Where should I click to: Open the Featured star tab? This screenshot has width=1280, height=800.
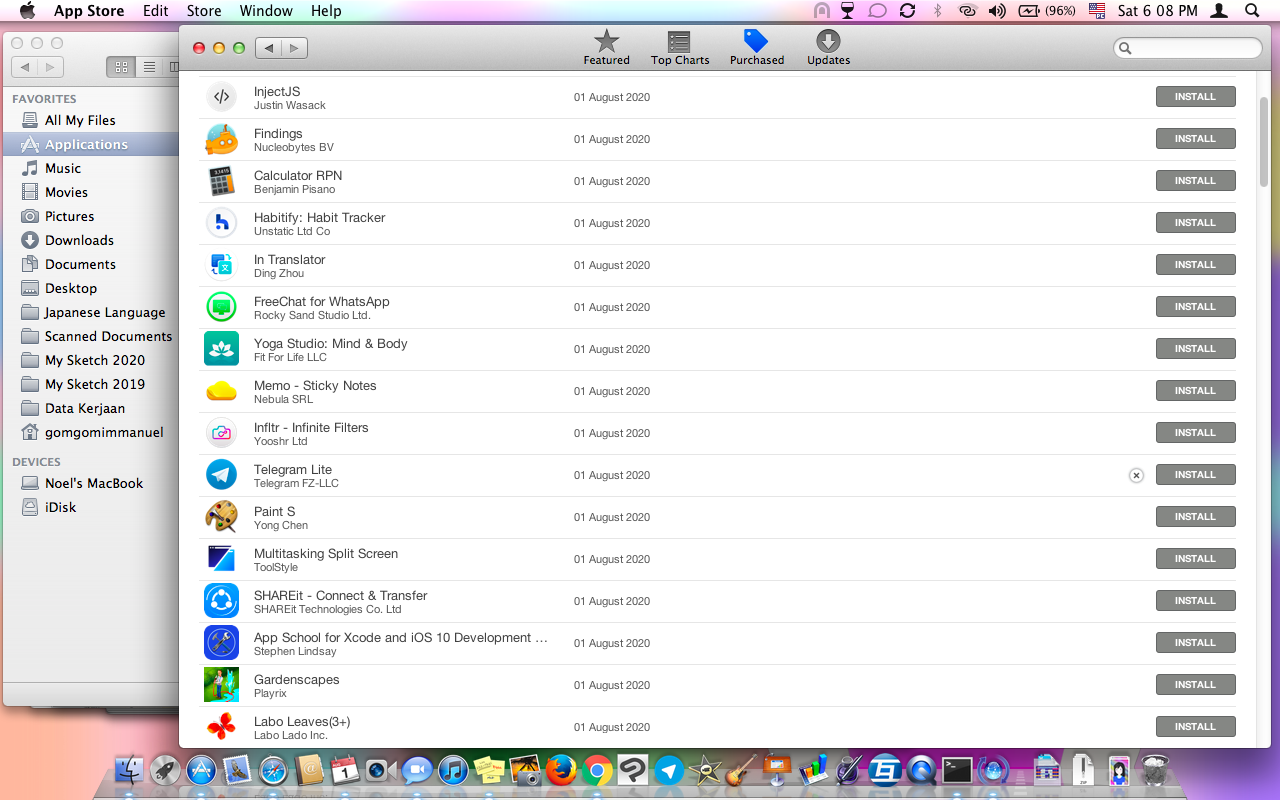click(x=606, y=47)
